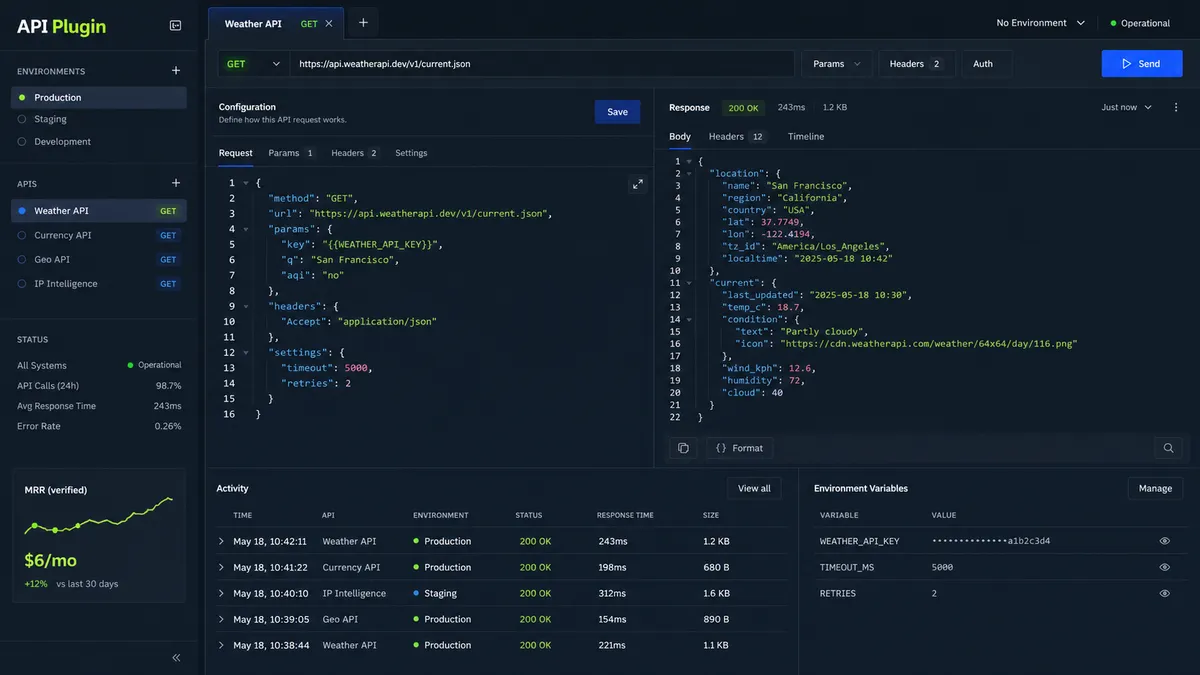Copy the response body

pos(683,448)
